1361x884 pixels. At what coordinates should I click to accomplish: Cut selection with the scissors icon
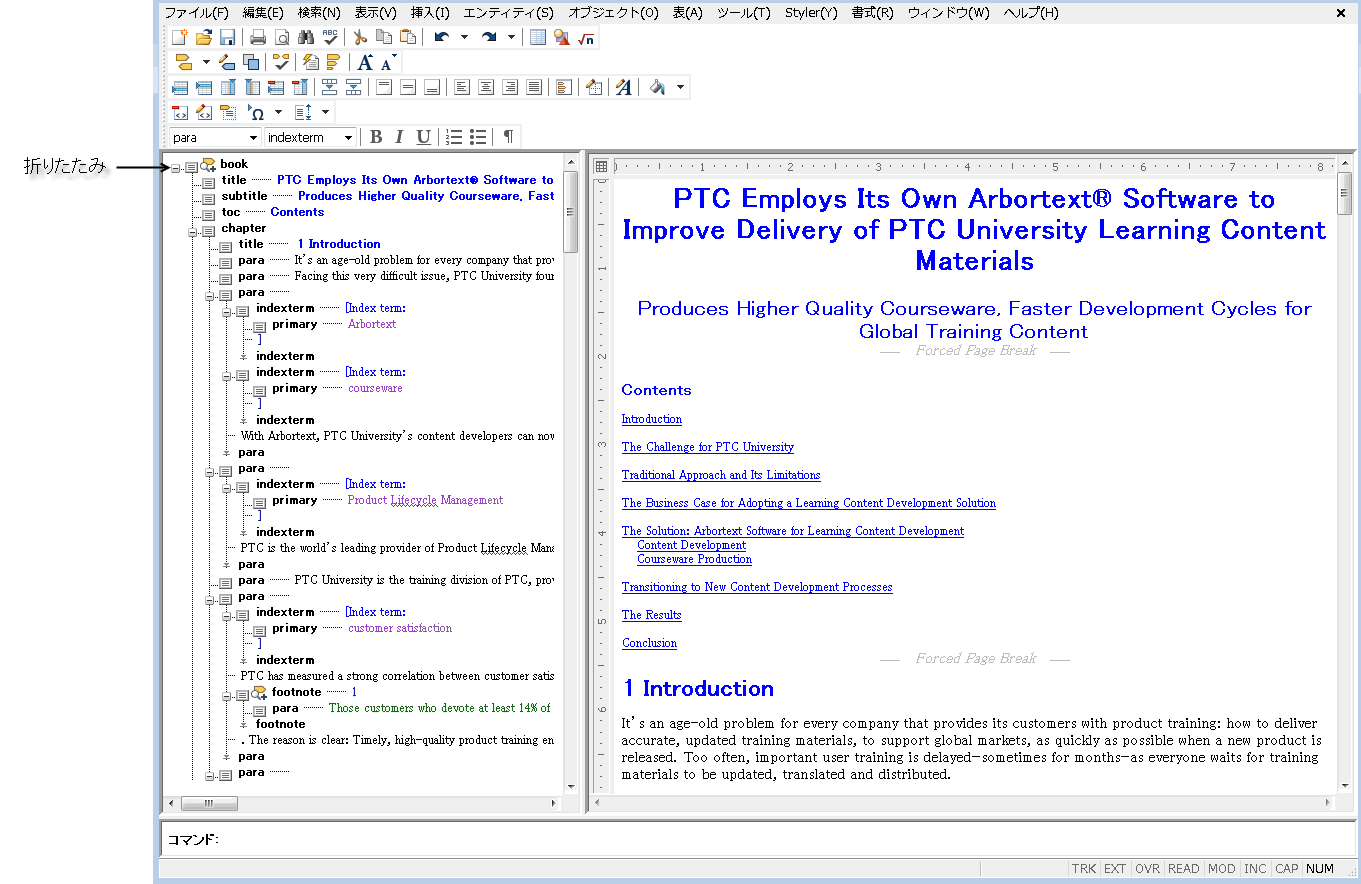[x=360, y=37]
